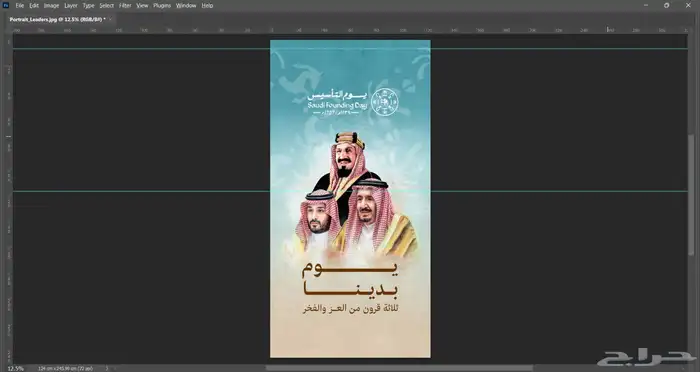
Task: Open the Help menu
Action: click(207, 5)
